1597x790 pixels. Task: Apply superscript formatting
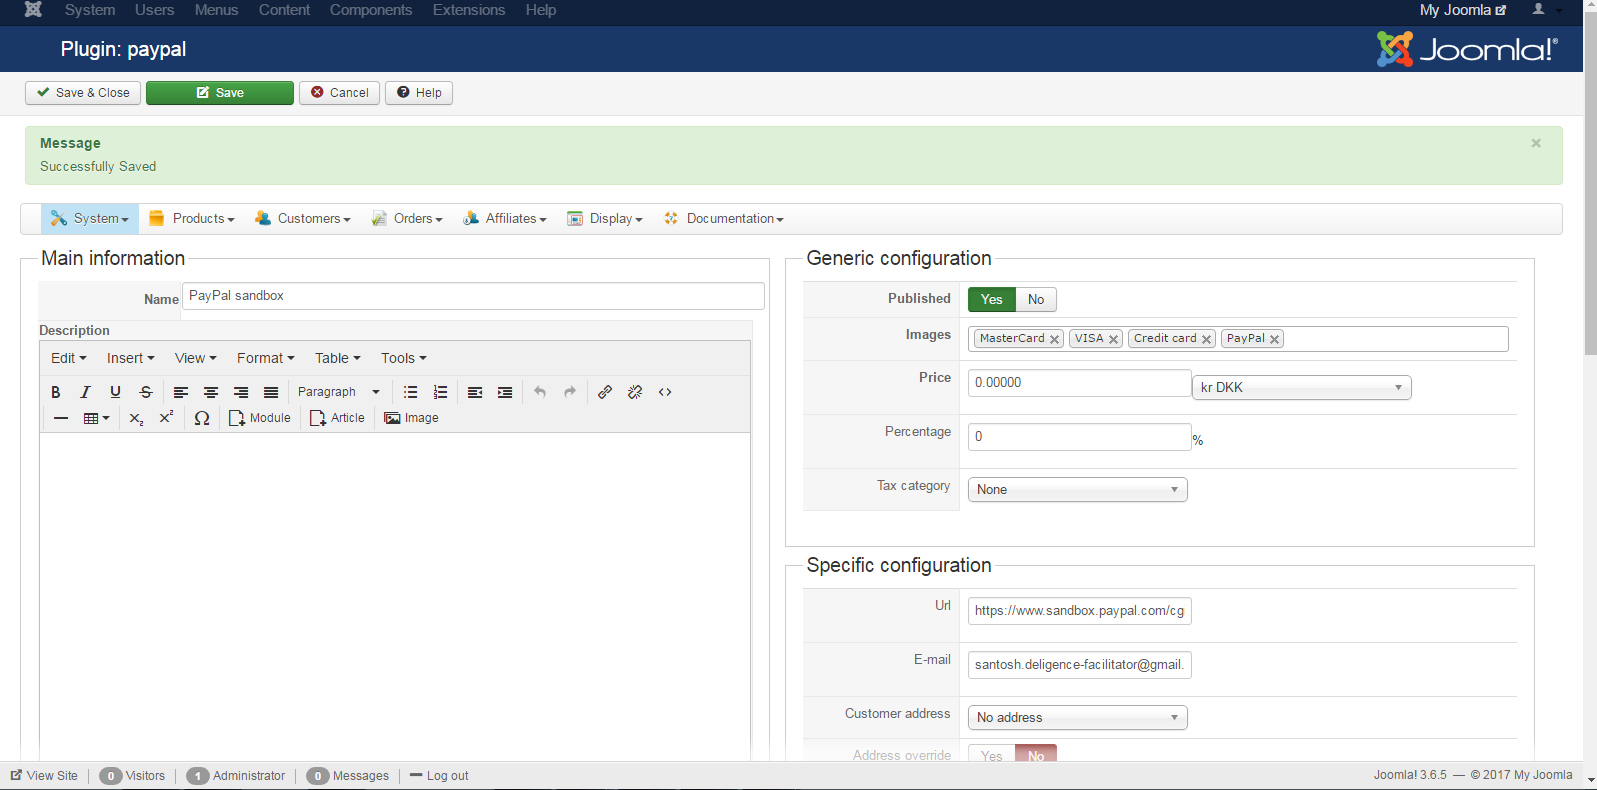tap(167, 418)
